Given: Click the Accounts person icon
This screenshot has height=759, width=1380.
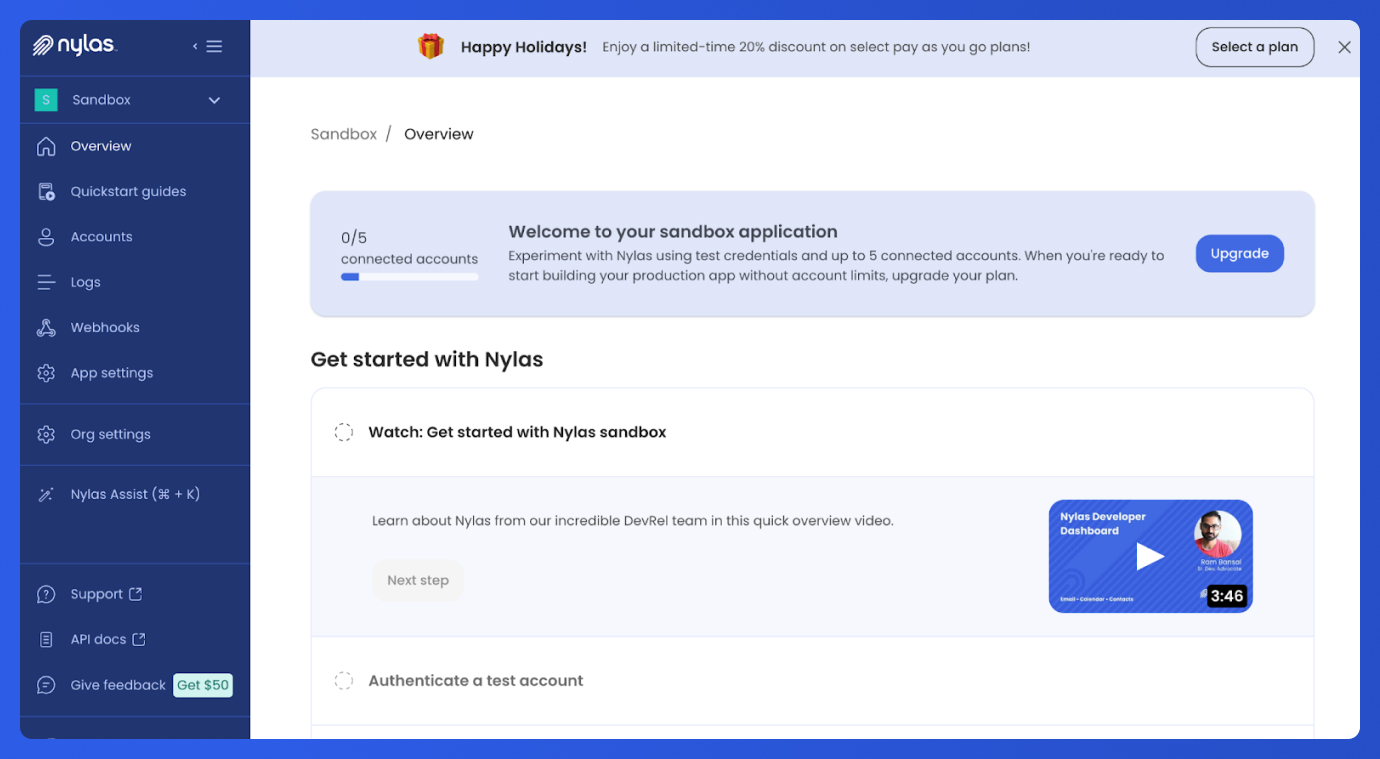Looking at the screenshot, I should tap(46, 237).
